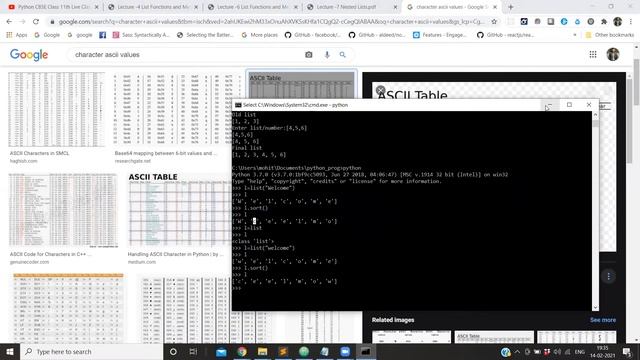The width and height of the screenshot is (640, 360).
Task: Open the Other bookmarks folder
Action: pos(610,35)
